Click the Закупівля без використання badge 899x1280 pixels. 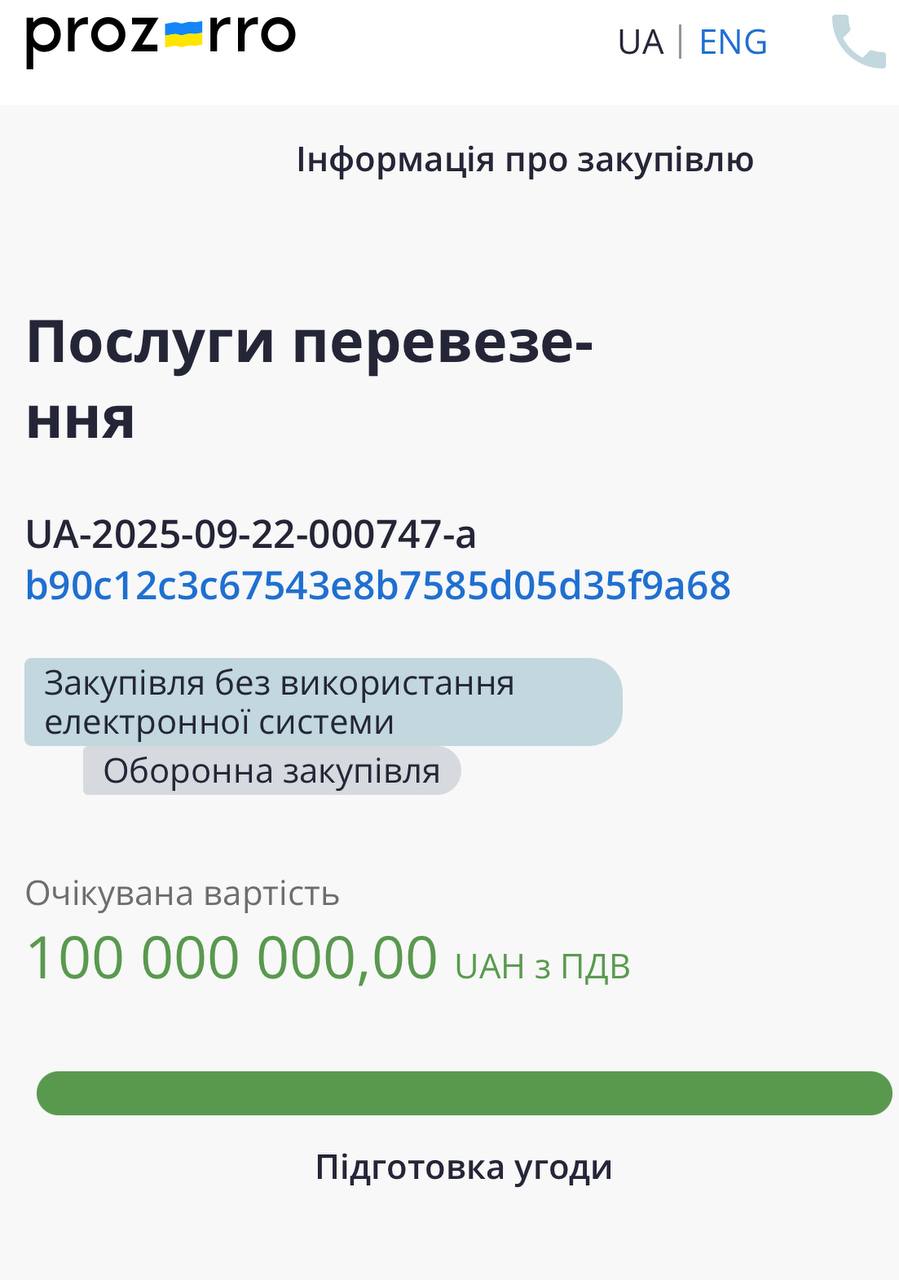point(279,683)
